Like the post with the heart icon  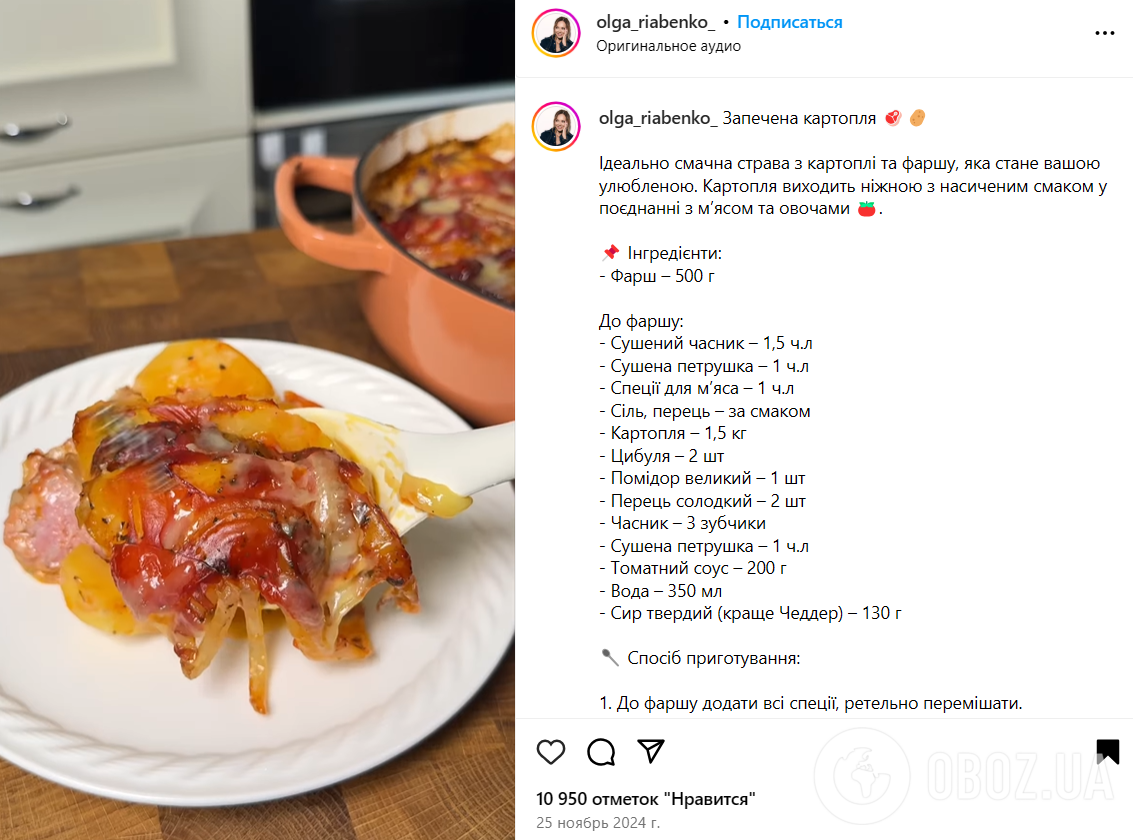click(551, 752)
